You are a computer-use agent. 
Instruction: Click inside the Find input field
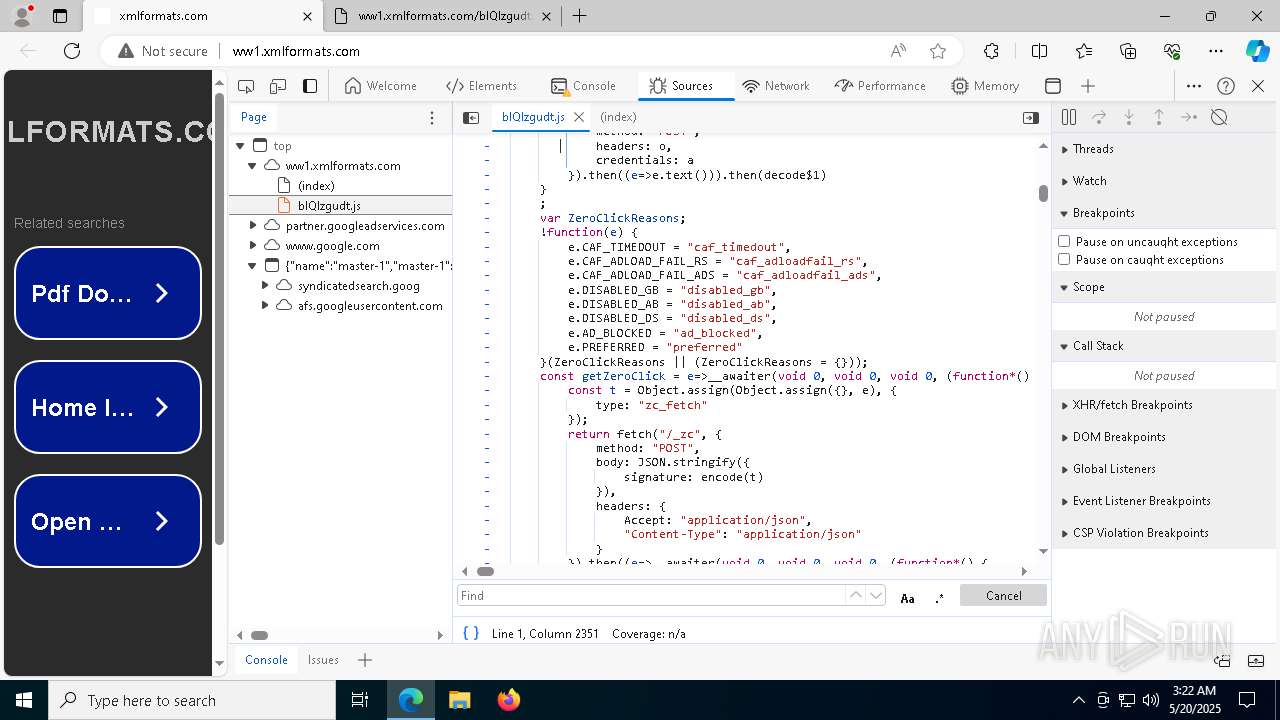click(x=650, y=595)
